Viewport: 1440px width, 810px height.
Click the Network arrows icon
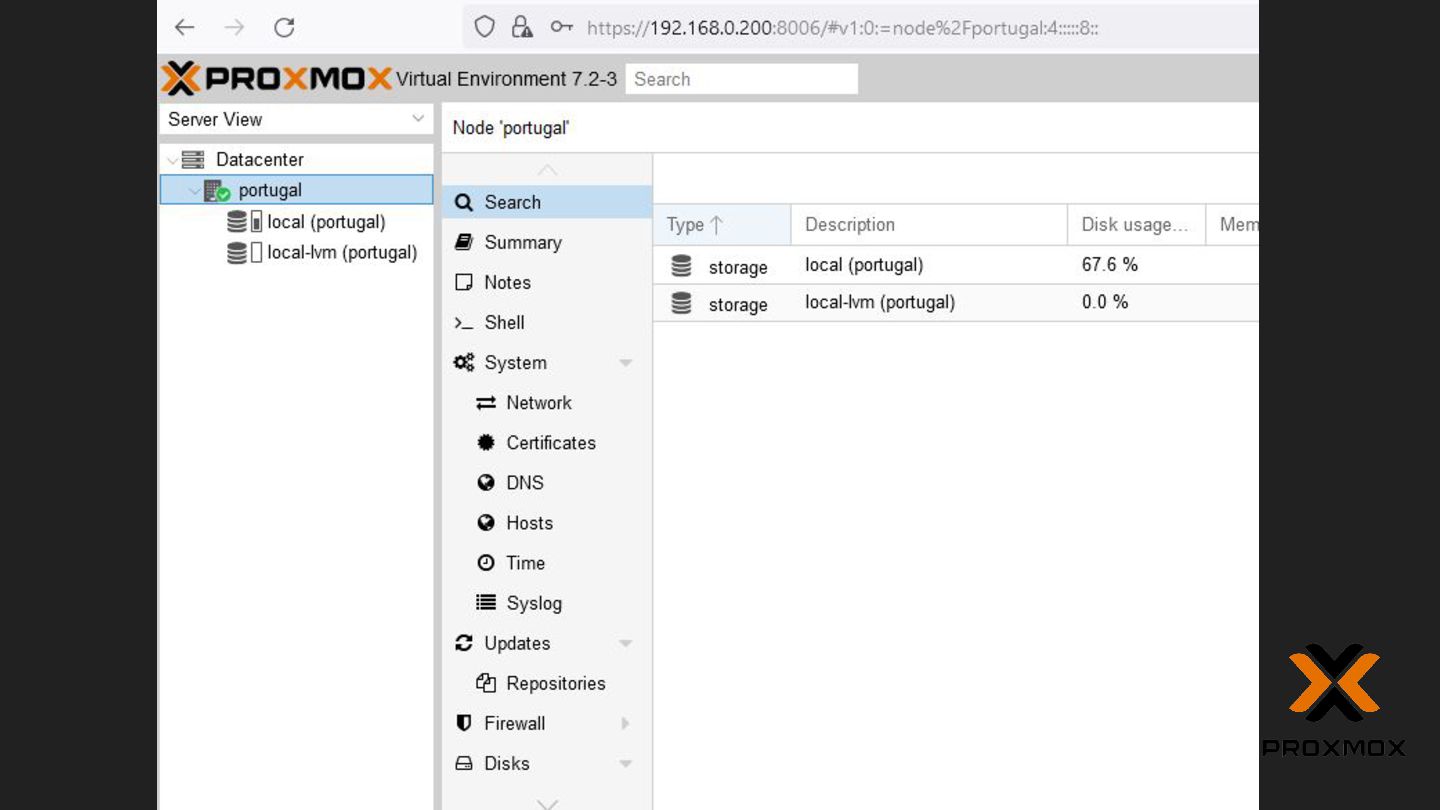(486, 403)
